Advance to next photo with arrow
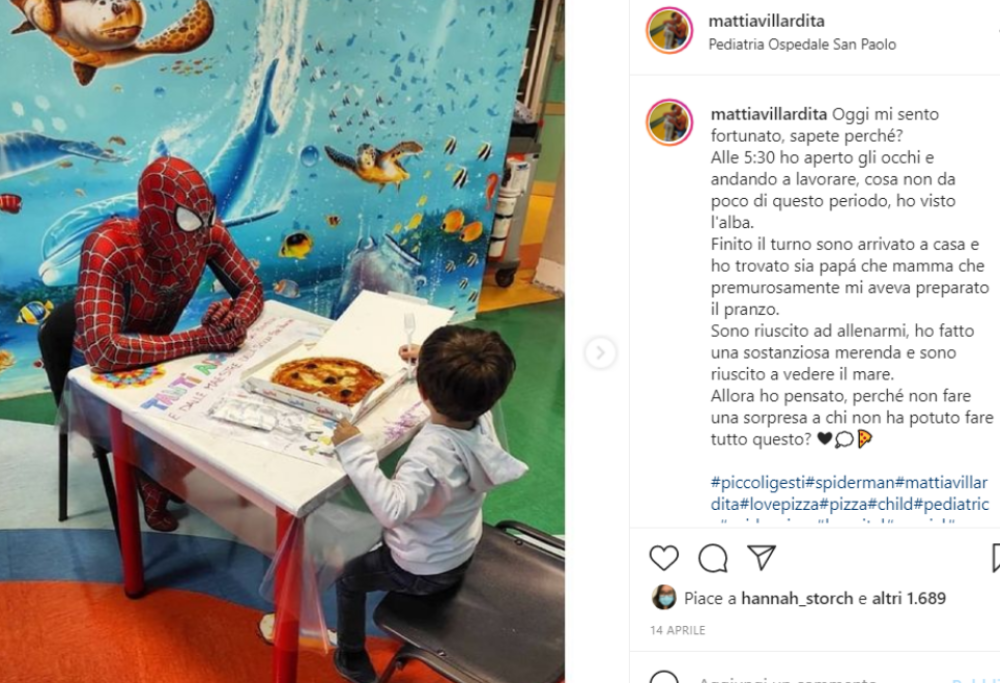The width and height of the screenshot is (1000, 683). coord(600,352)
